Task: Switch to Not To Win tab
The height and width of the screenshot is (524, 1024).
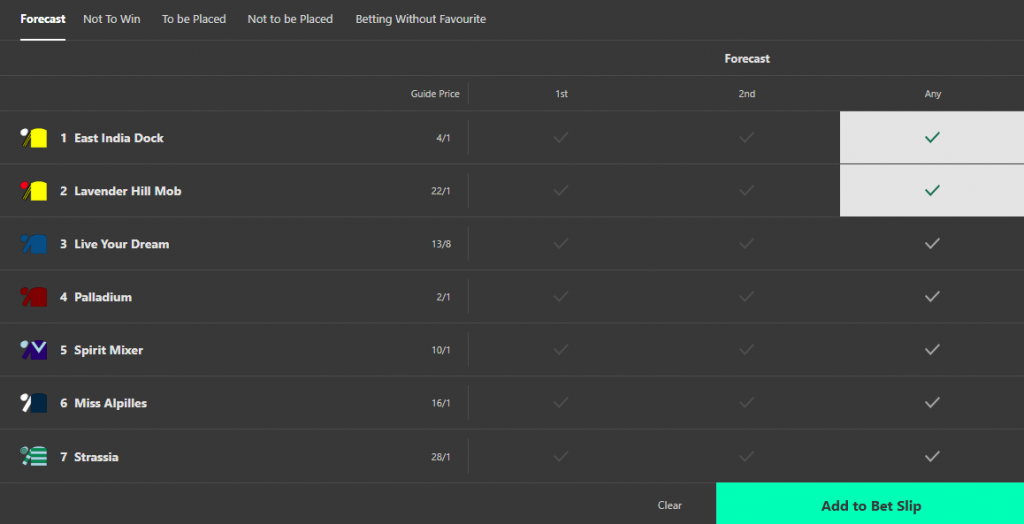Action: point(112,19)
